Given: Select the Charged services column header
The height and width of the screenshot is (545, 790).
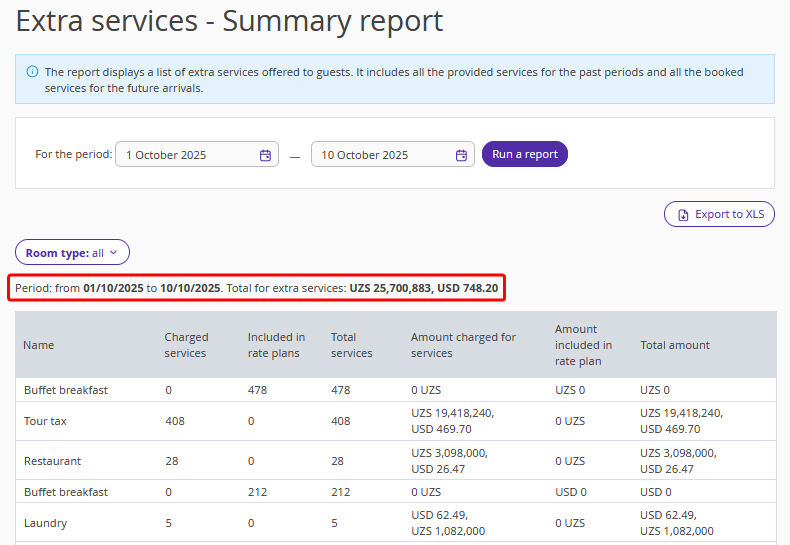Looking at the screenshot, I should click(x=186, y=345).
